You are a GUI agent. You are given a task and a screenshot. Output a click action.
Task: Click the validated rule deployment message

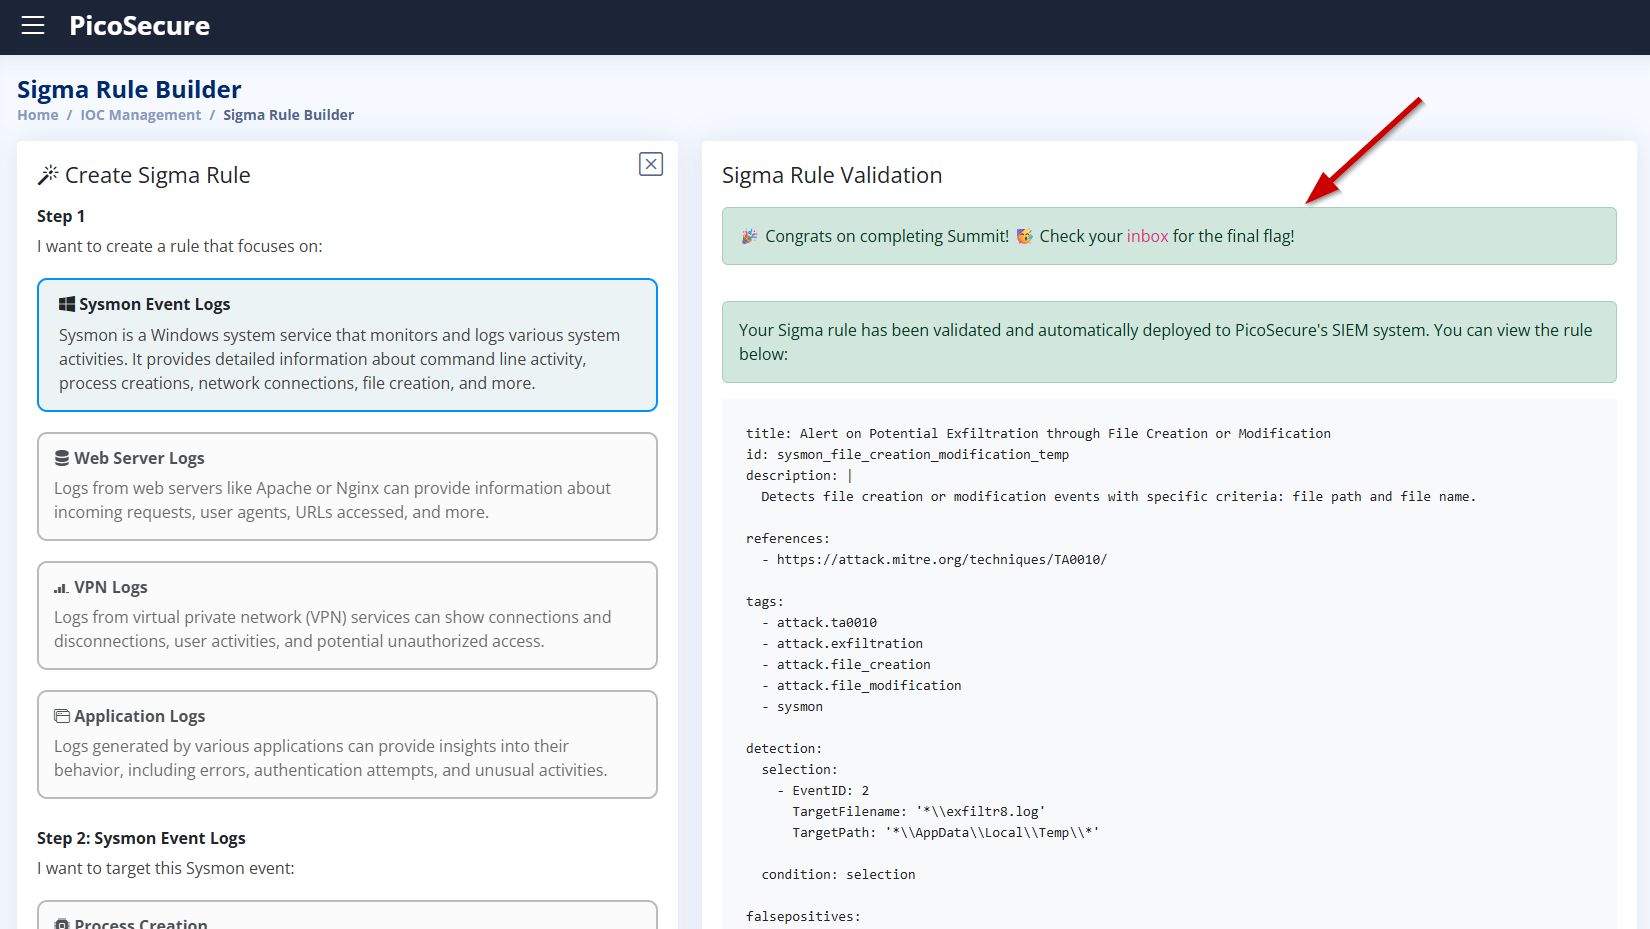coord(1169,342)
